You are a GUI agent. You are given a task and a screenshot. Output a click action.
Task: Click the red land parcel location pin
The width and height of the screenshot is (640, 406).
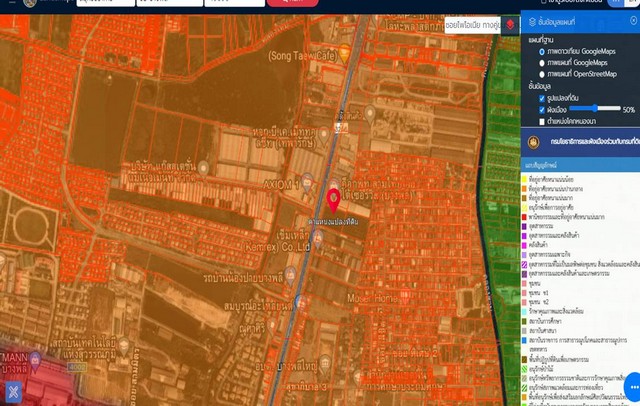tap(333, 201)
